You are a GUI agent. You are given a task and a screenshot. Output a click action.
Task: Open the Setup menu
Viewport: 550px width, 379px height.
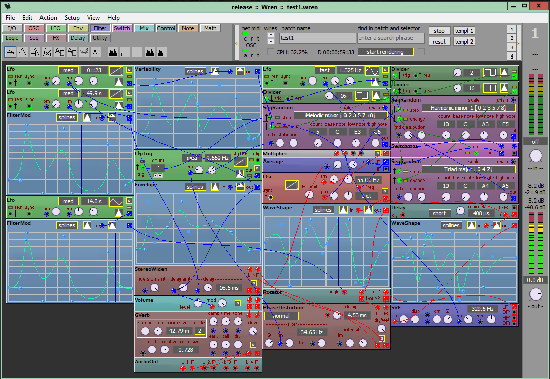pos(72,18)
